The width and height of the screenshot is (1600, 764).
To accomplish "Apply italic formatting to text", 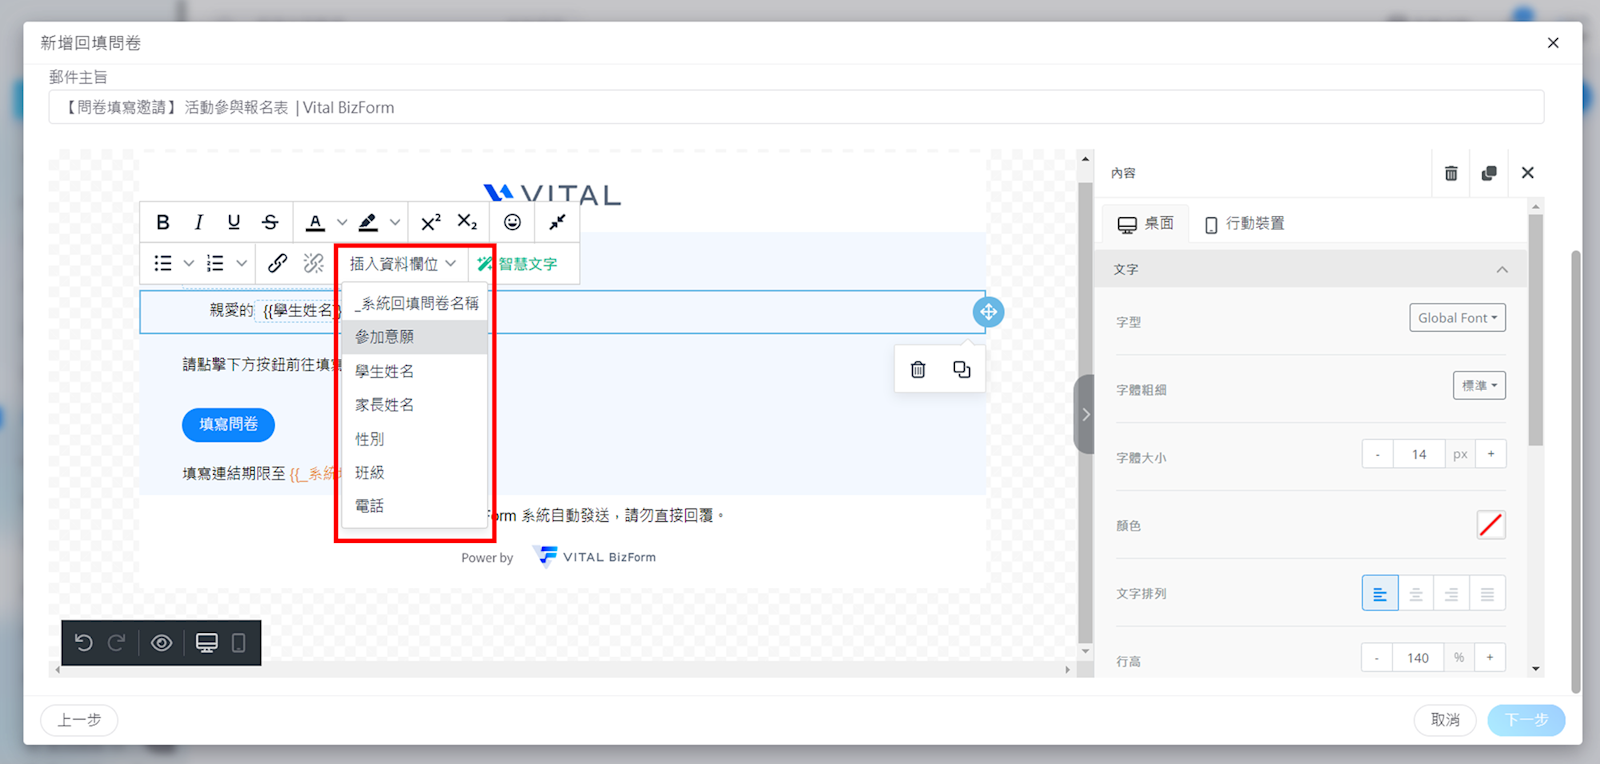I will [198, 222].
